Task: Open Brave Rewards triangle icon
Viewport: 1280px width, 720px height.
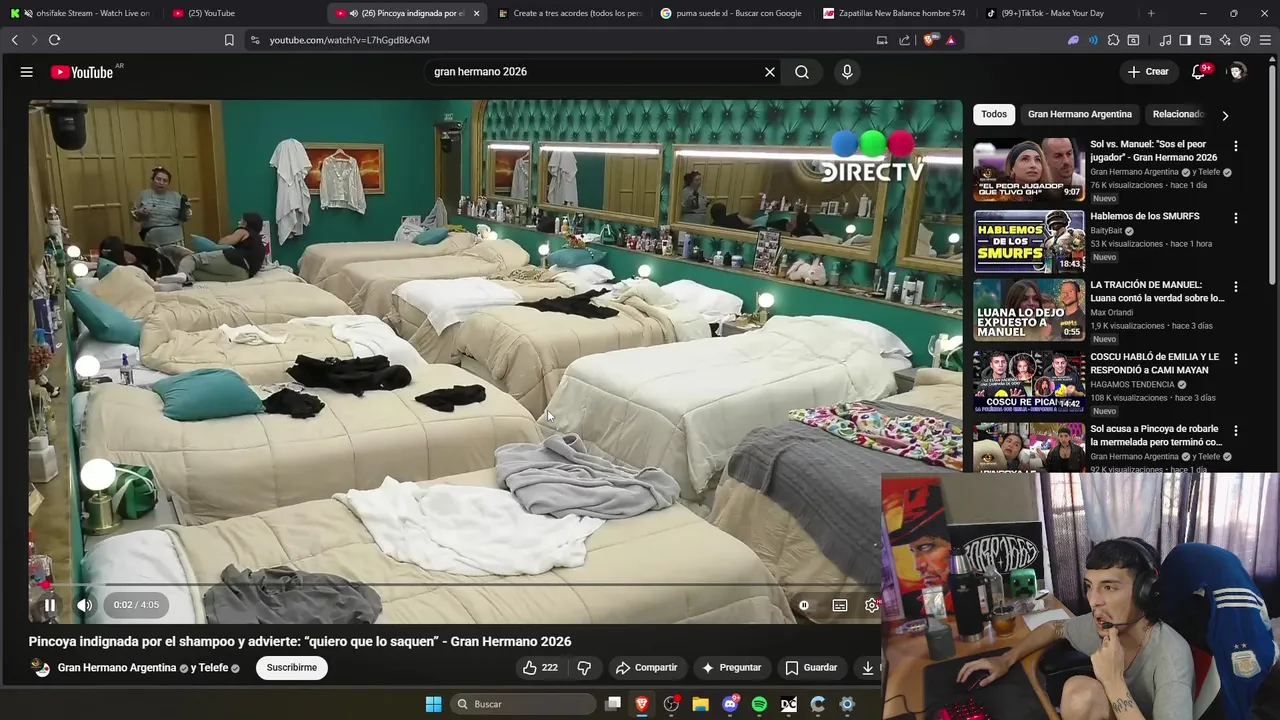Action: [x=950, y=40]
